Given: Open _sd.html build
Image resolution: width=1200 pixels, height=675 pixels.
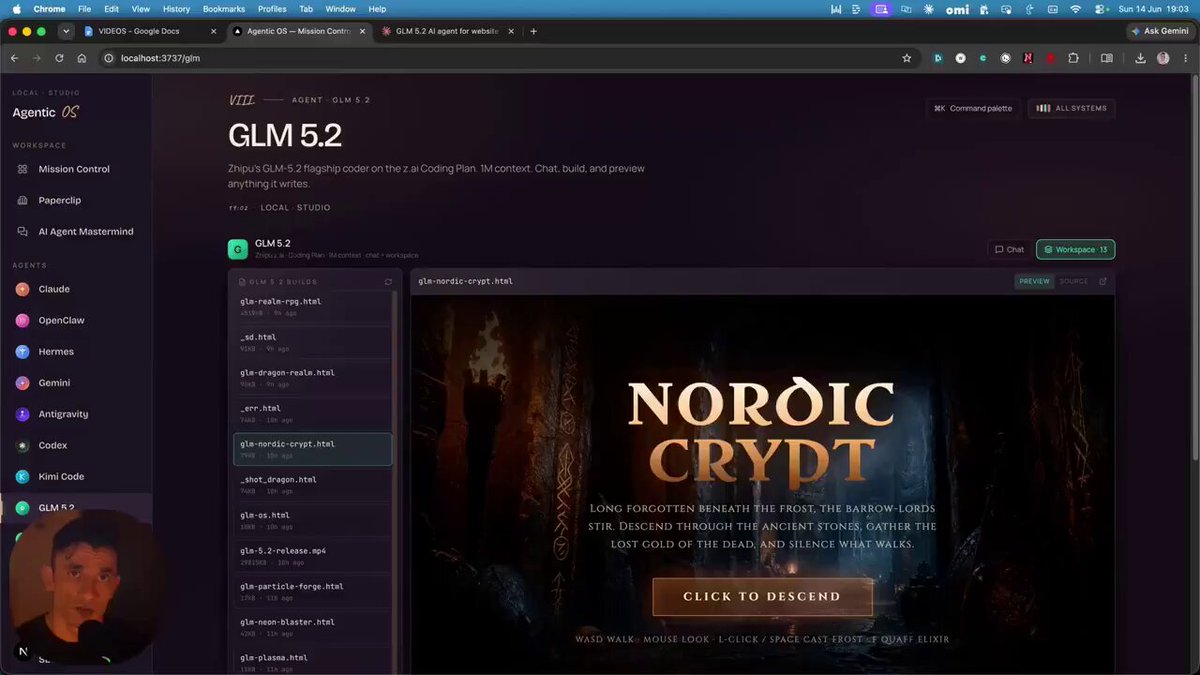Looking at the screenshot, I should point(313,342).
